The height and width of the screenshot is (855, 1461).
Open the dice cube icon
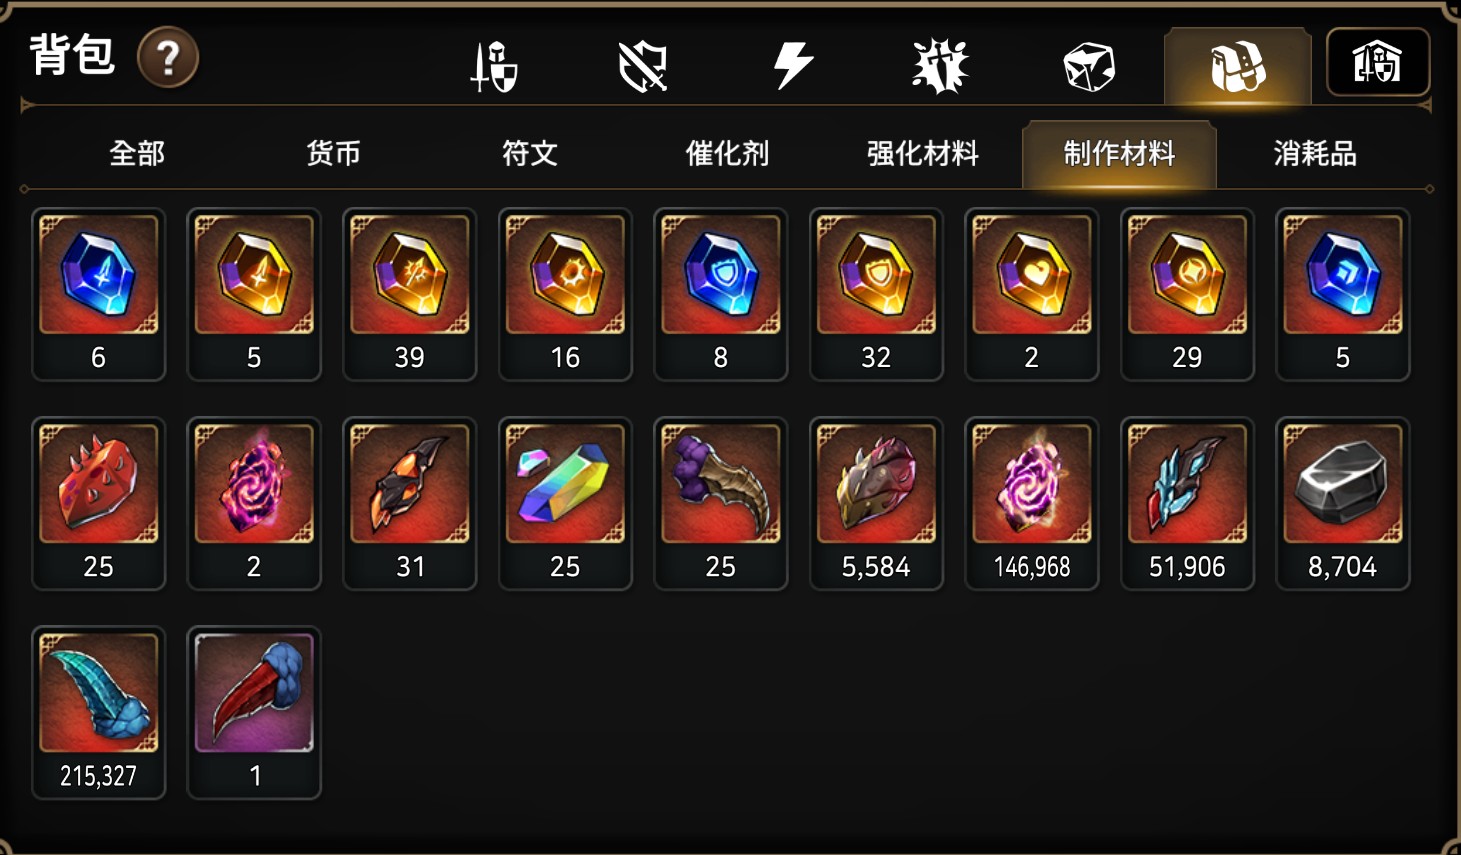(x=1089, y=67)
